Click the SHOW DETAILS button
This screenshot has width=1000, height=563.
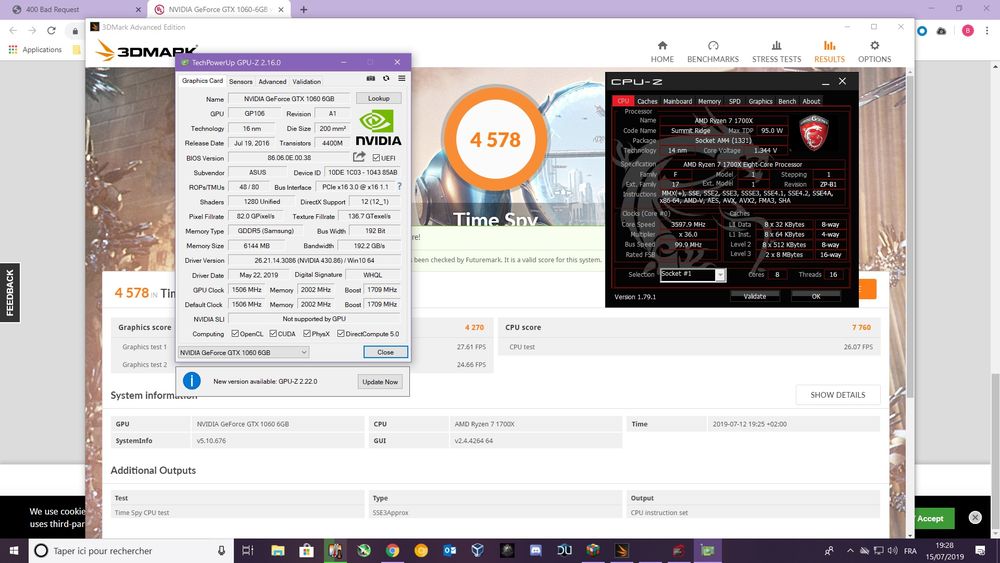(837, 395)
